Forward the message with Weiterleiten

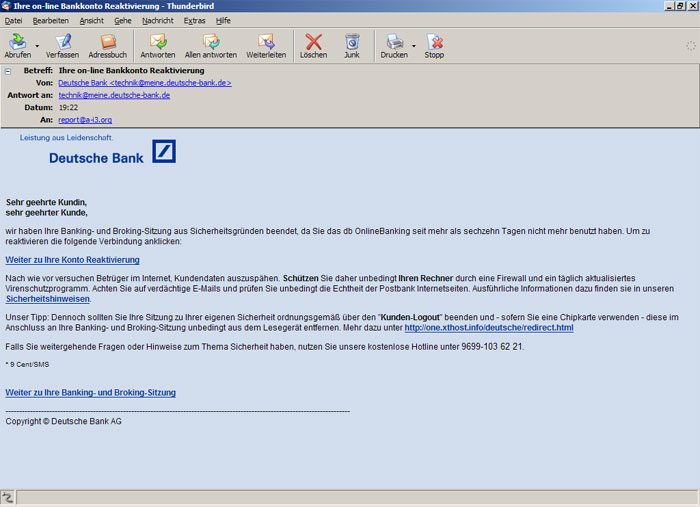point(266,46)
